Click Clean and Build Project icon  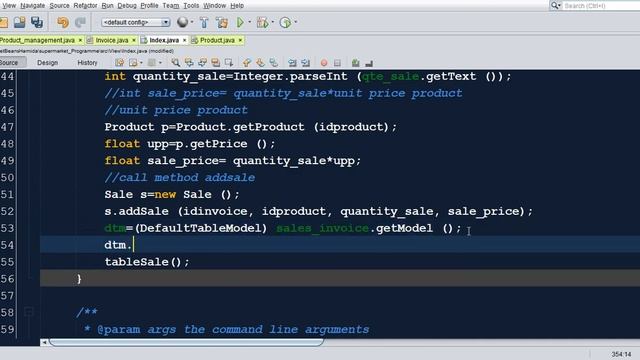[222, 22]
